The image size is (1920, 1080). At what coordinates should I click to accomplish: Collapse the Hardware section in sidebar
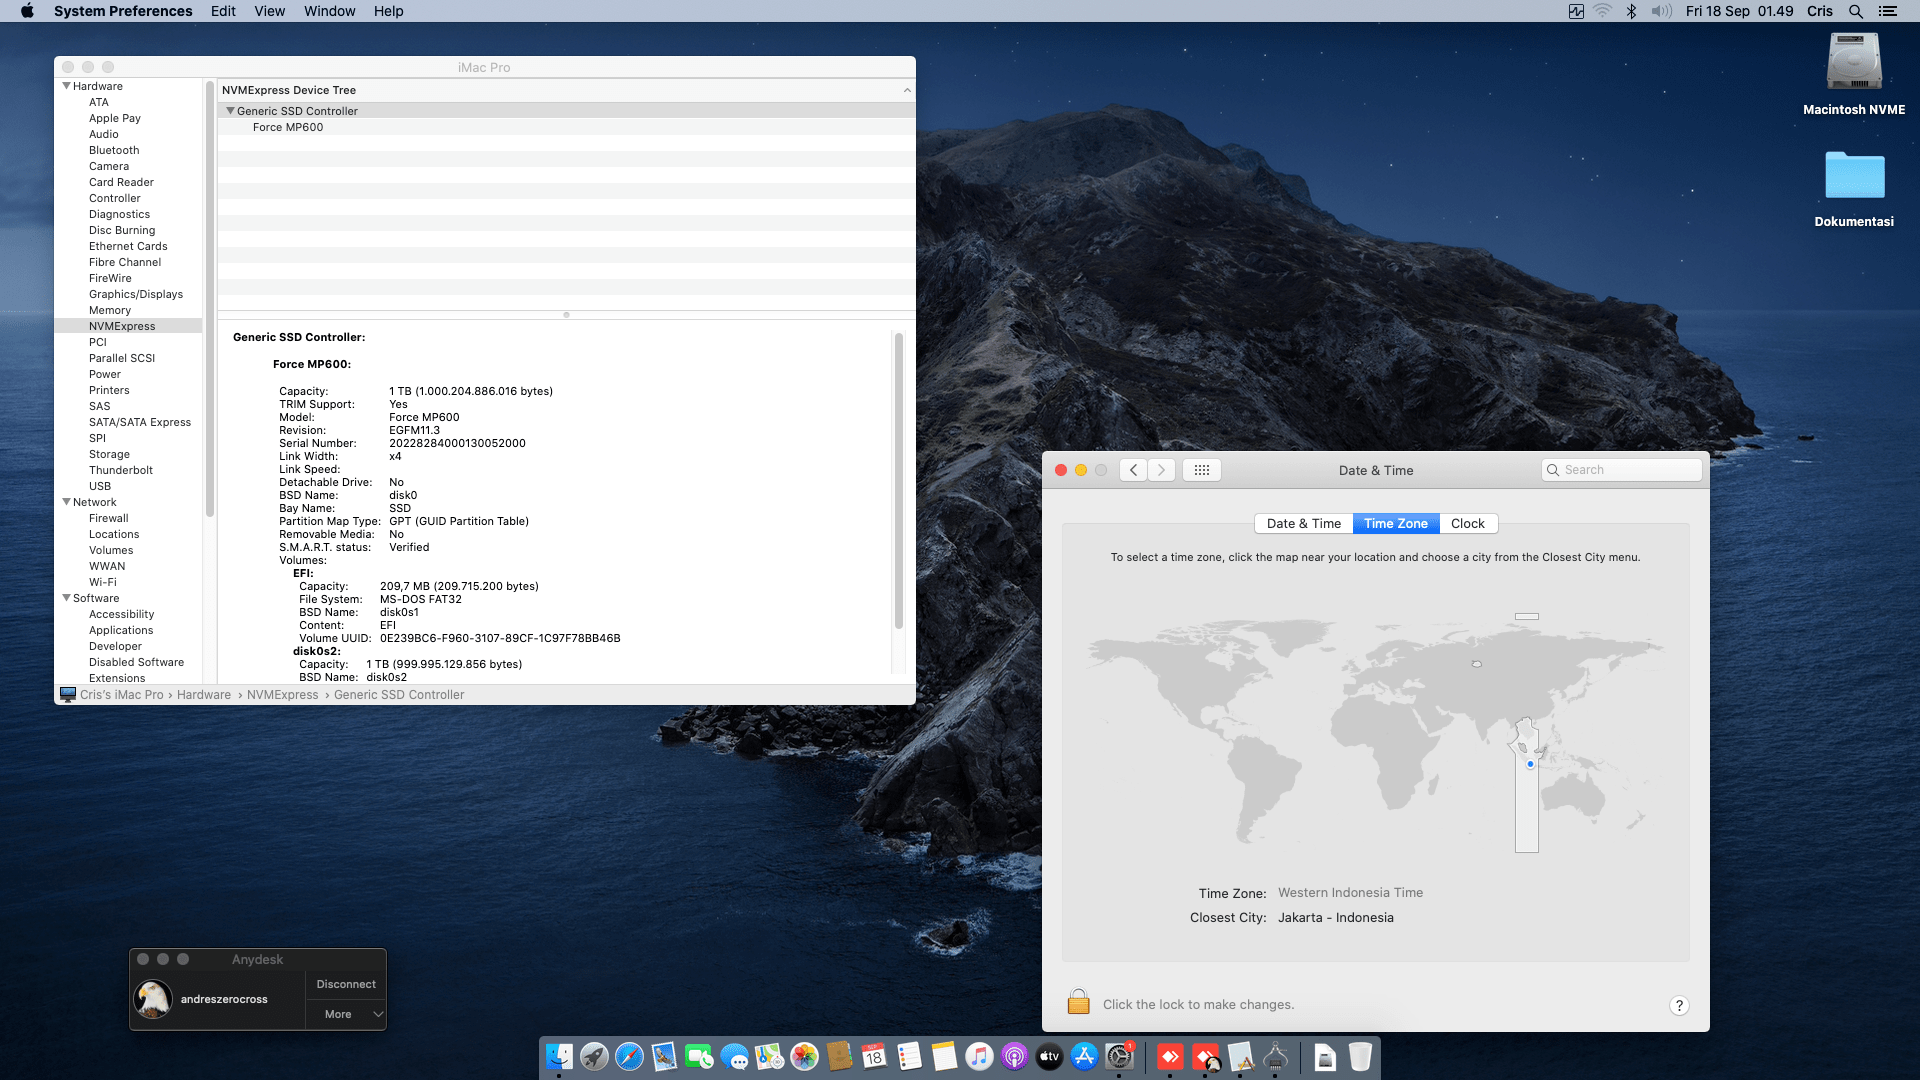pyautogui.click(x=66, y=86)
